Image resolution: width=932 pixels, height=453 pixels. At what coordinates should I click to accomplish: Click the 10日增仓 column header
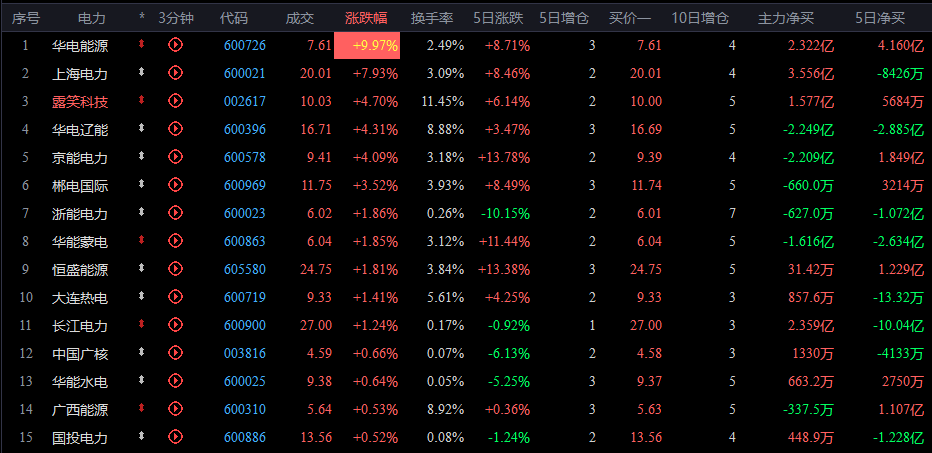700,18
